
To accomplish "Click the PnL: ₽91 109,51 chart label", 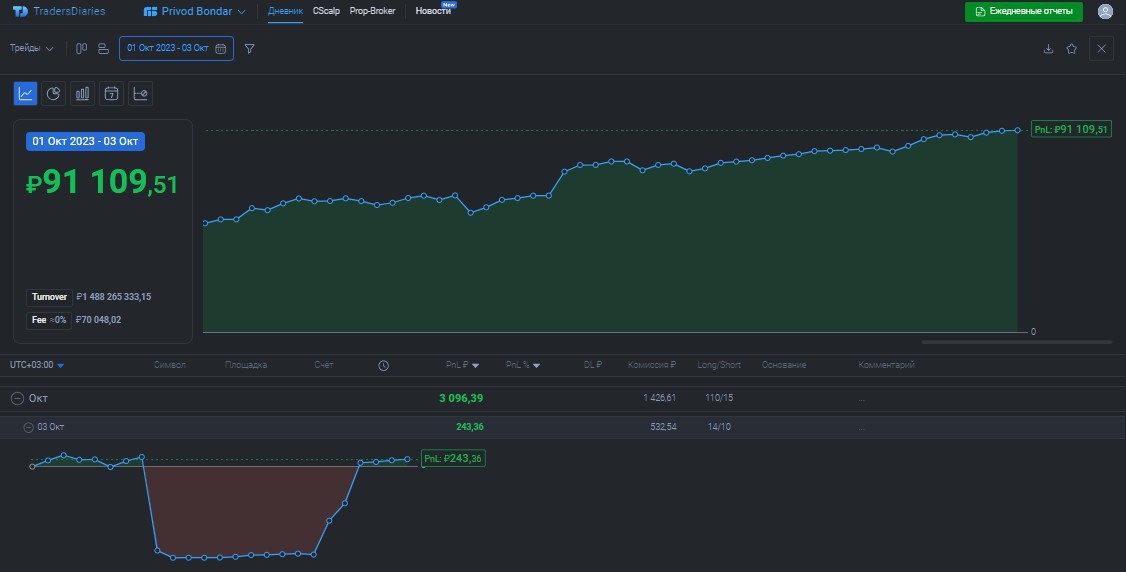I will click(1071, 129).
